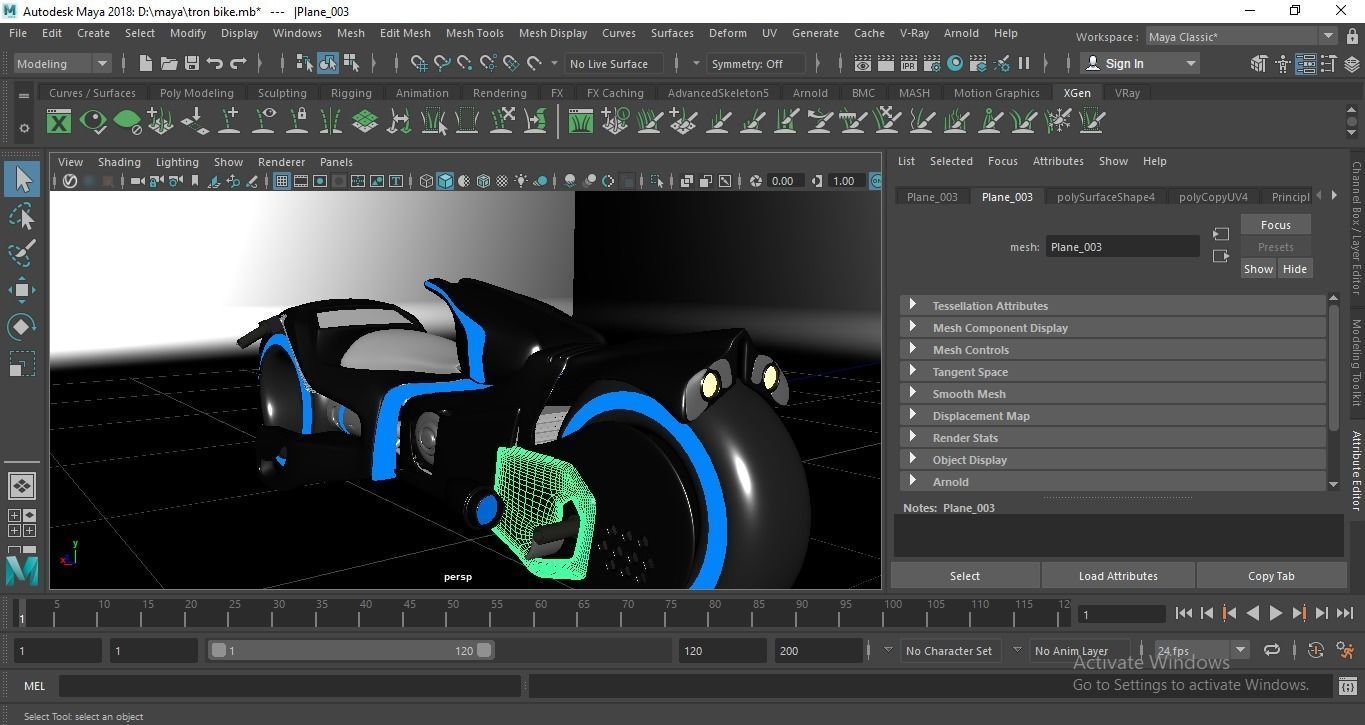
Task: Play the animation forwards
Action: point(1275,614)
